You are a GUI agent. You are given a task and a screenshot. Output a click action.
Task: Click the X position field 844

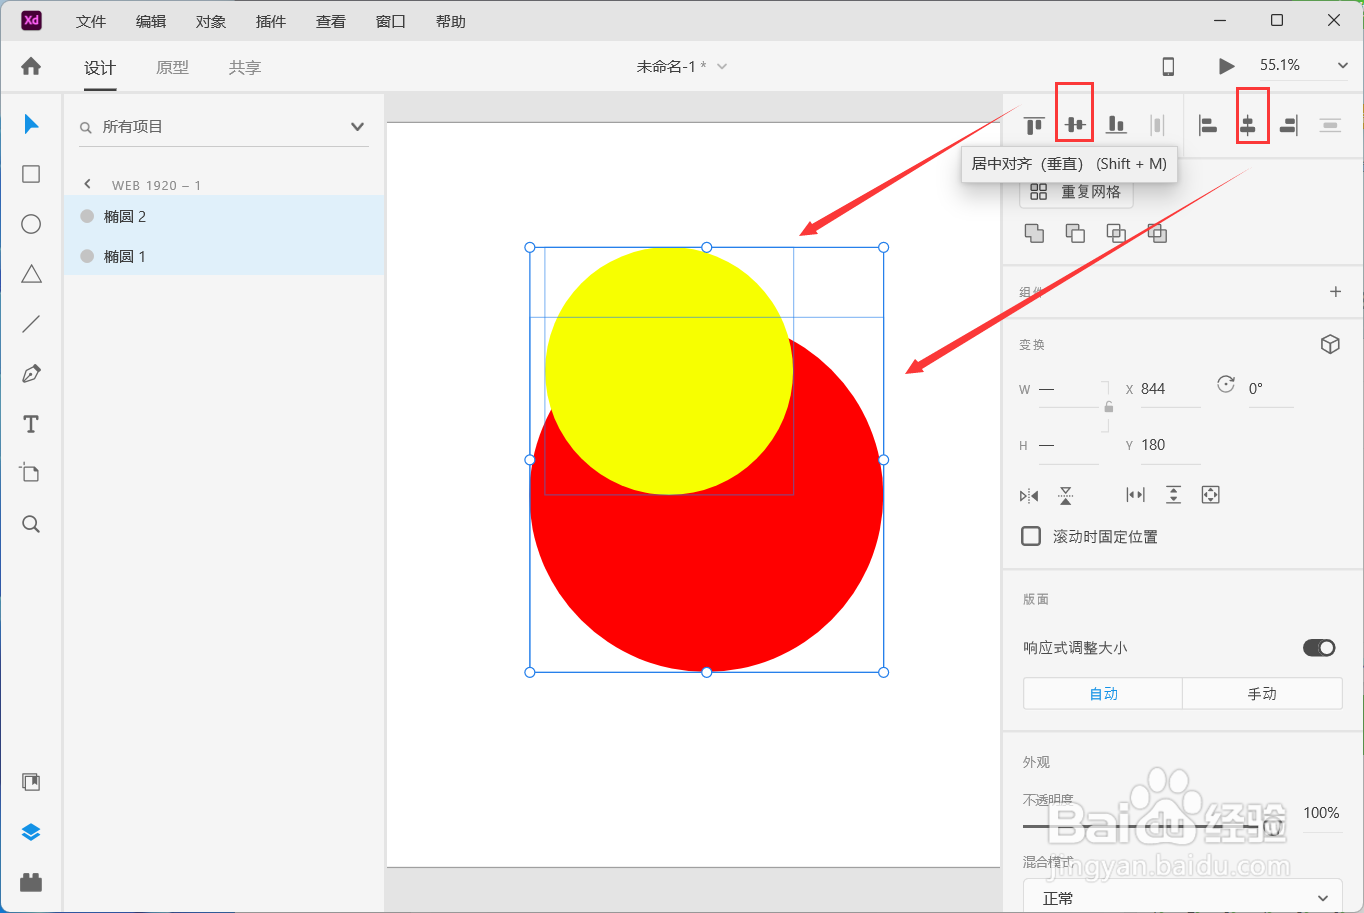click(1170, 389)
